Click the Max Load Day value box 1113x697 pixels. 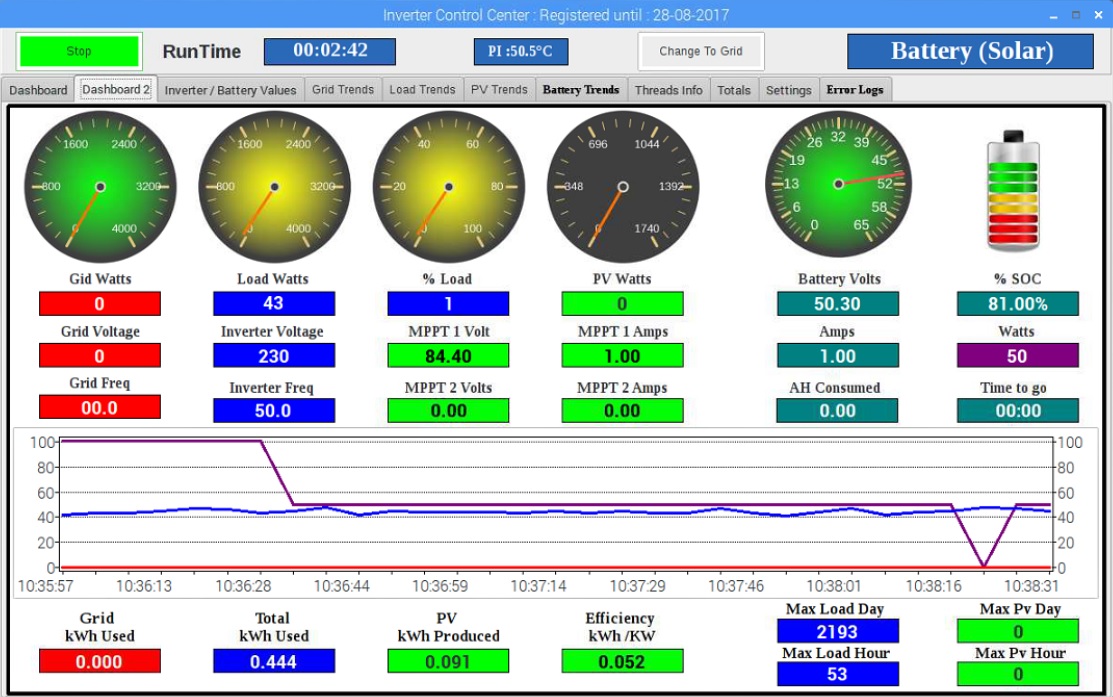(837, 631)
